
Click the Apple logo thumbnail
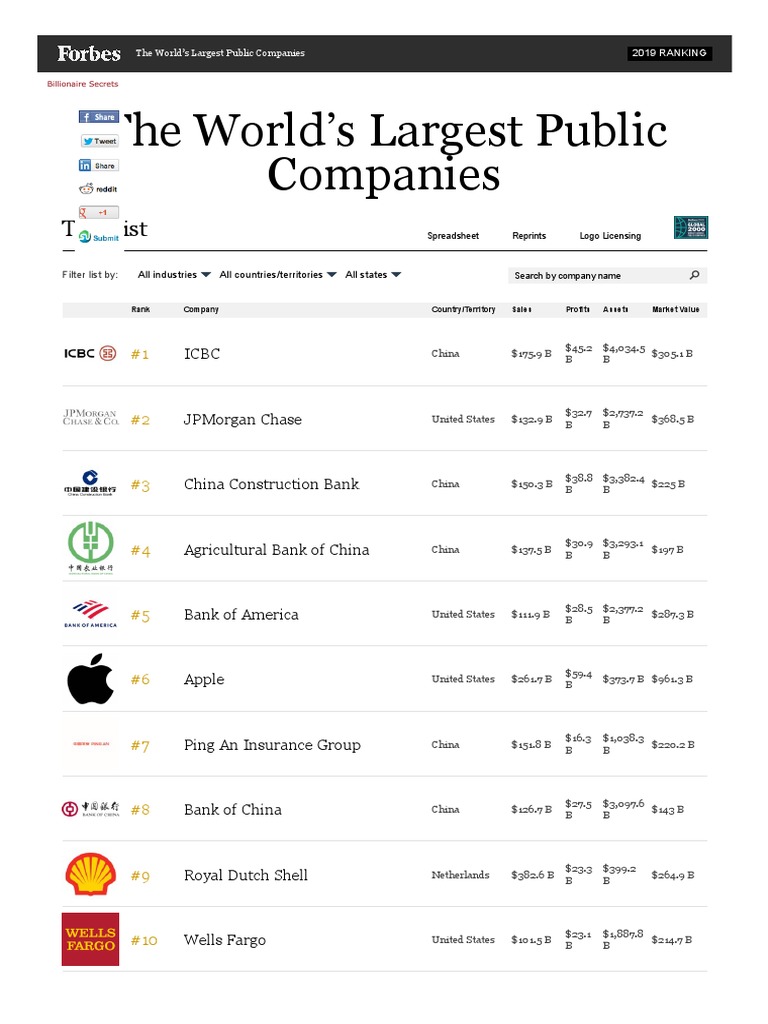click(x=90, y=680)
